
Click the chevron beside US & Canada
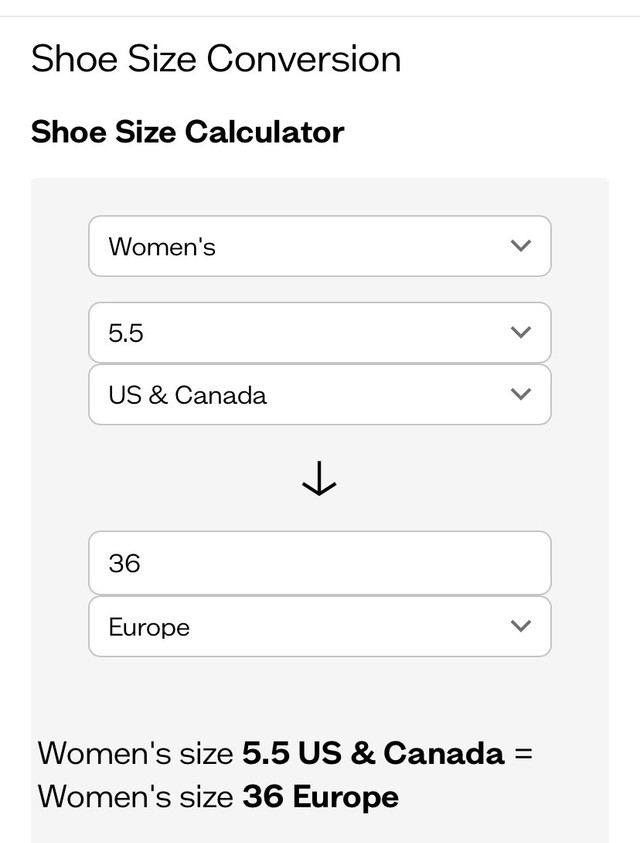520,394
